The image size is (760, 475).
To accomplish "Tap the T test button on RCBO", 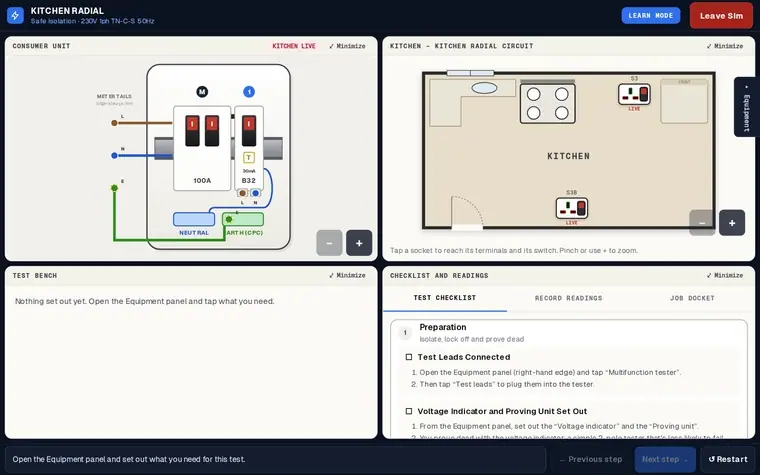I will [249, 158].
